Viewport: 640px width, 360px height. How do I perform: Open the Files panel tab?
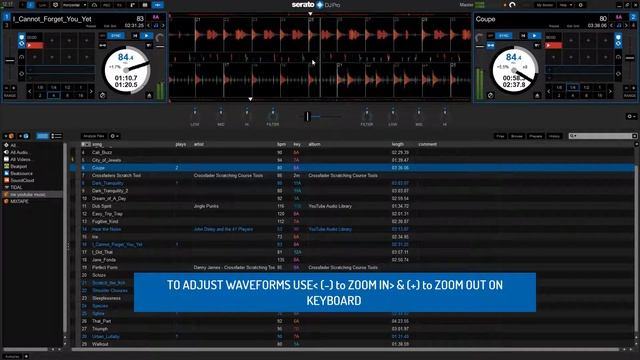pyautogui.click(x=500, y=136)
